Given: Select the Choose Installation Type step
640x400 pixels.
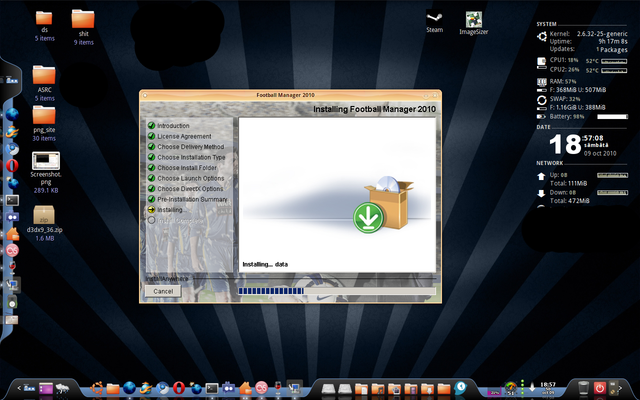Looking at the screenshot, I should click(x=191, y=157).
